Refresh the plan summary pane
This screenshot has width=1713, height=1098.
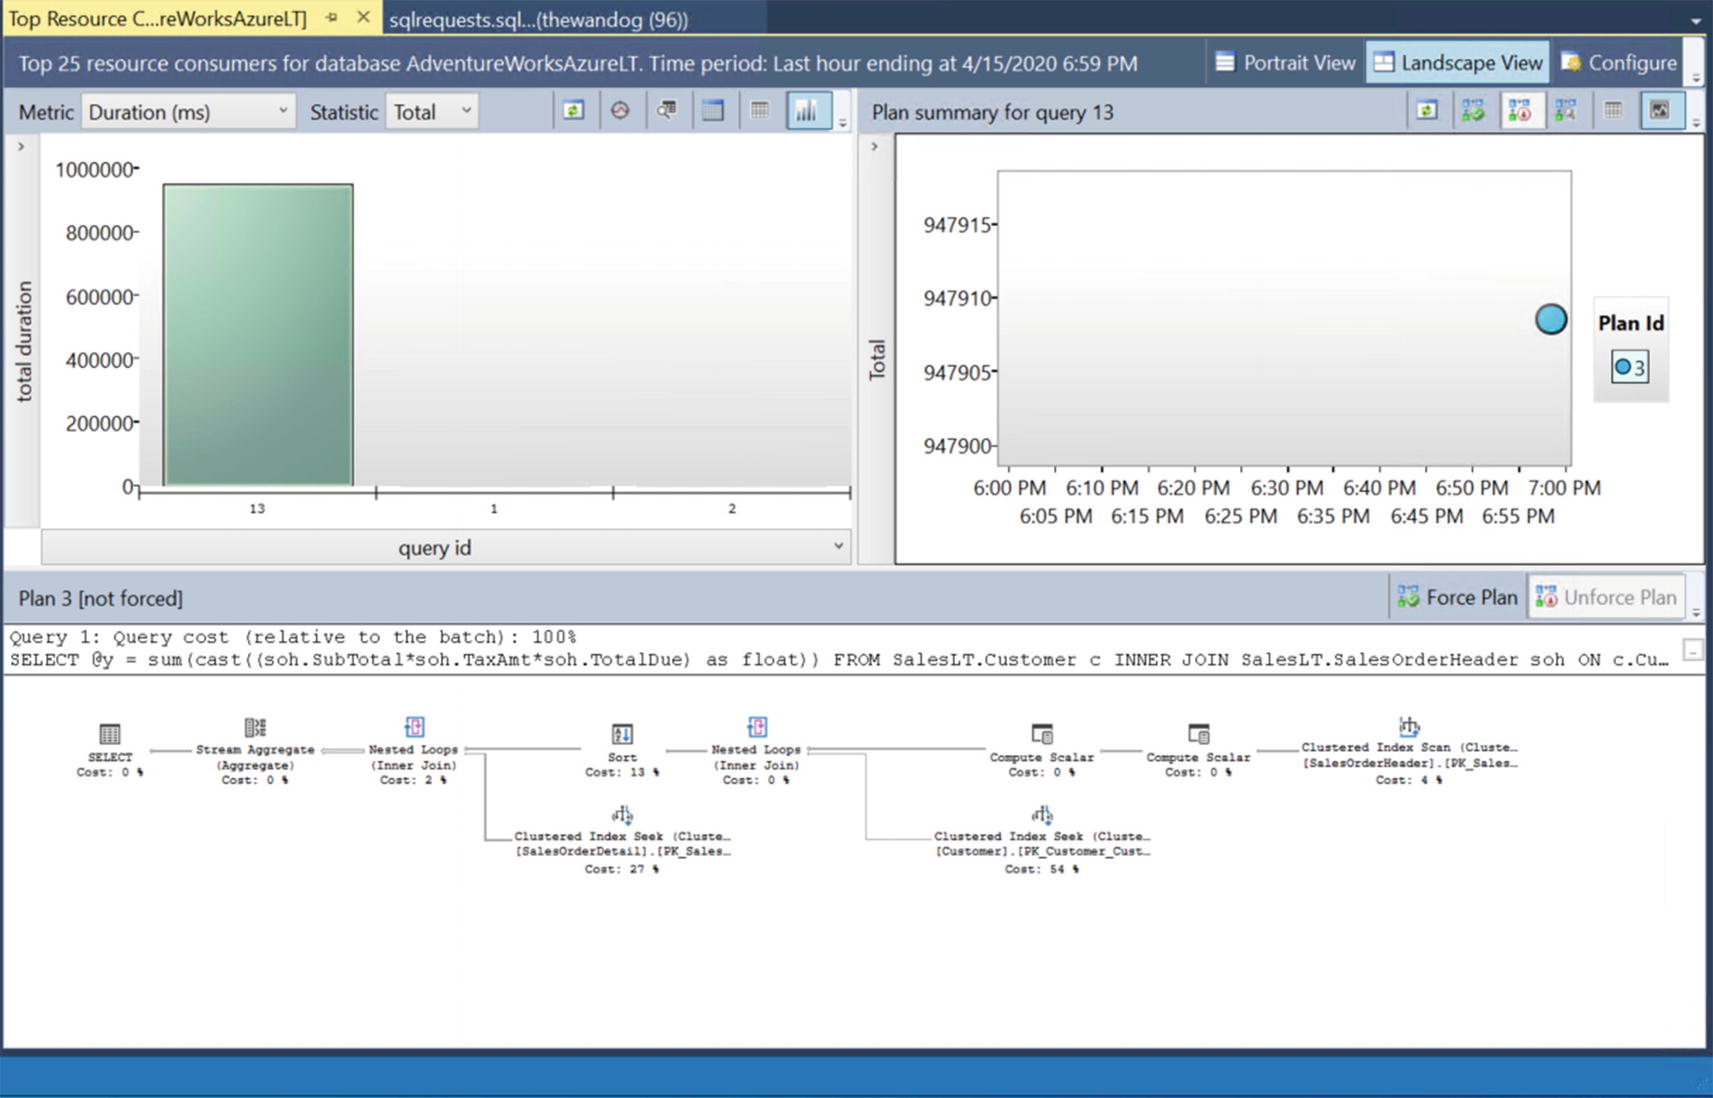1427,111
